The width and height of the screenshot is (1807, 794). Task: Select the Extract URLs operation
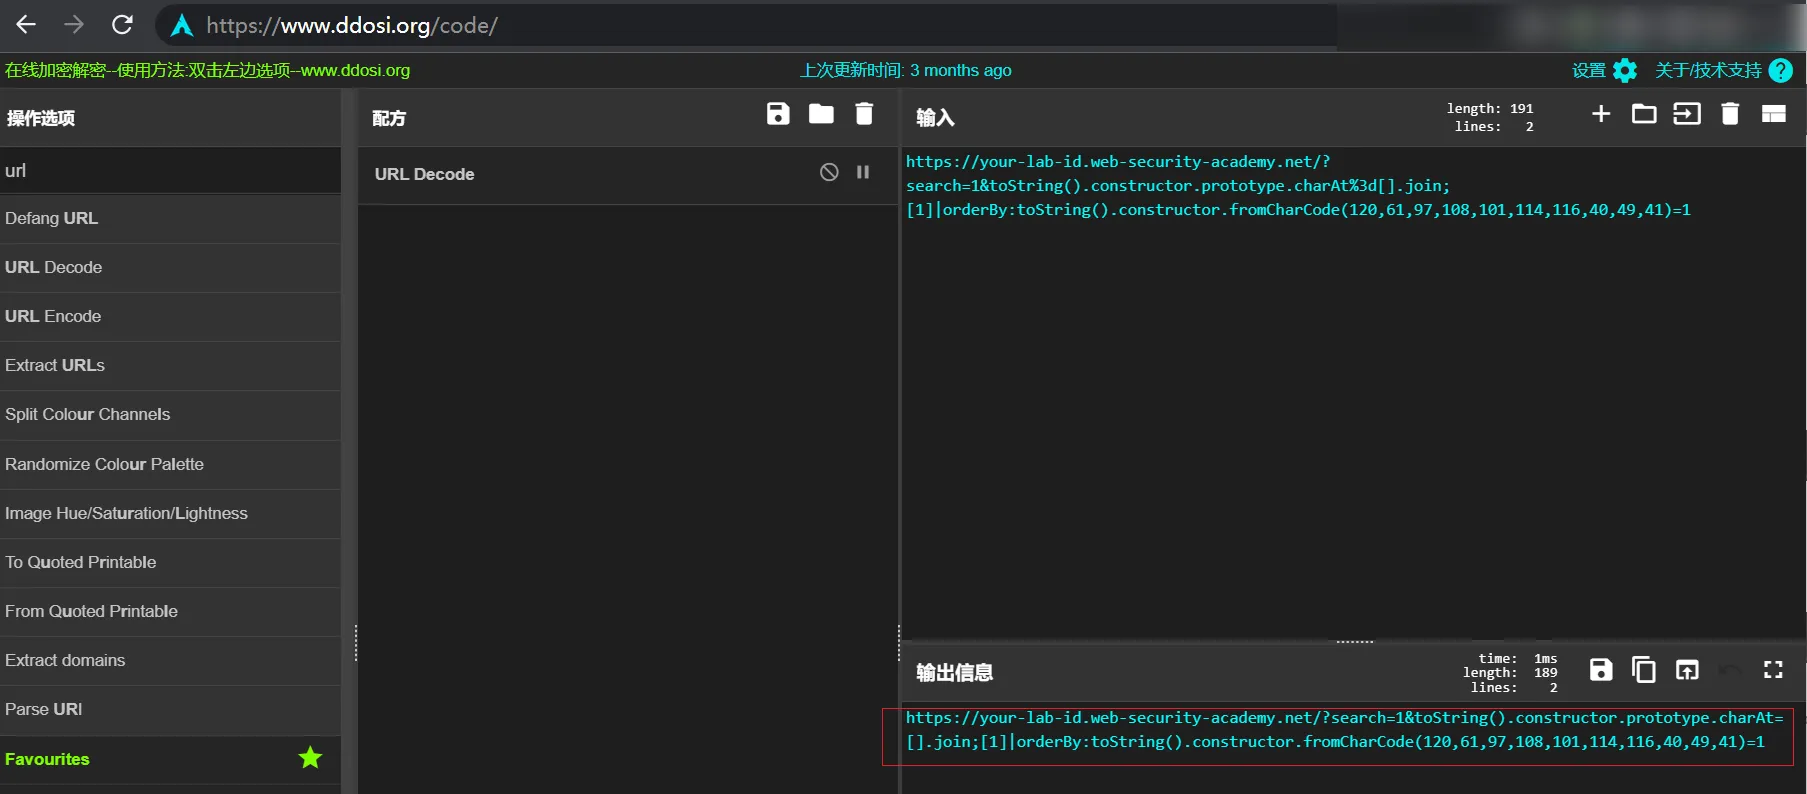pos(170,365)
